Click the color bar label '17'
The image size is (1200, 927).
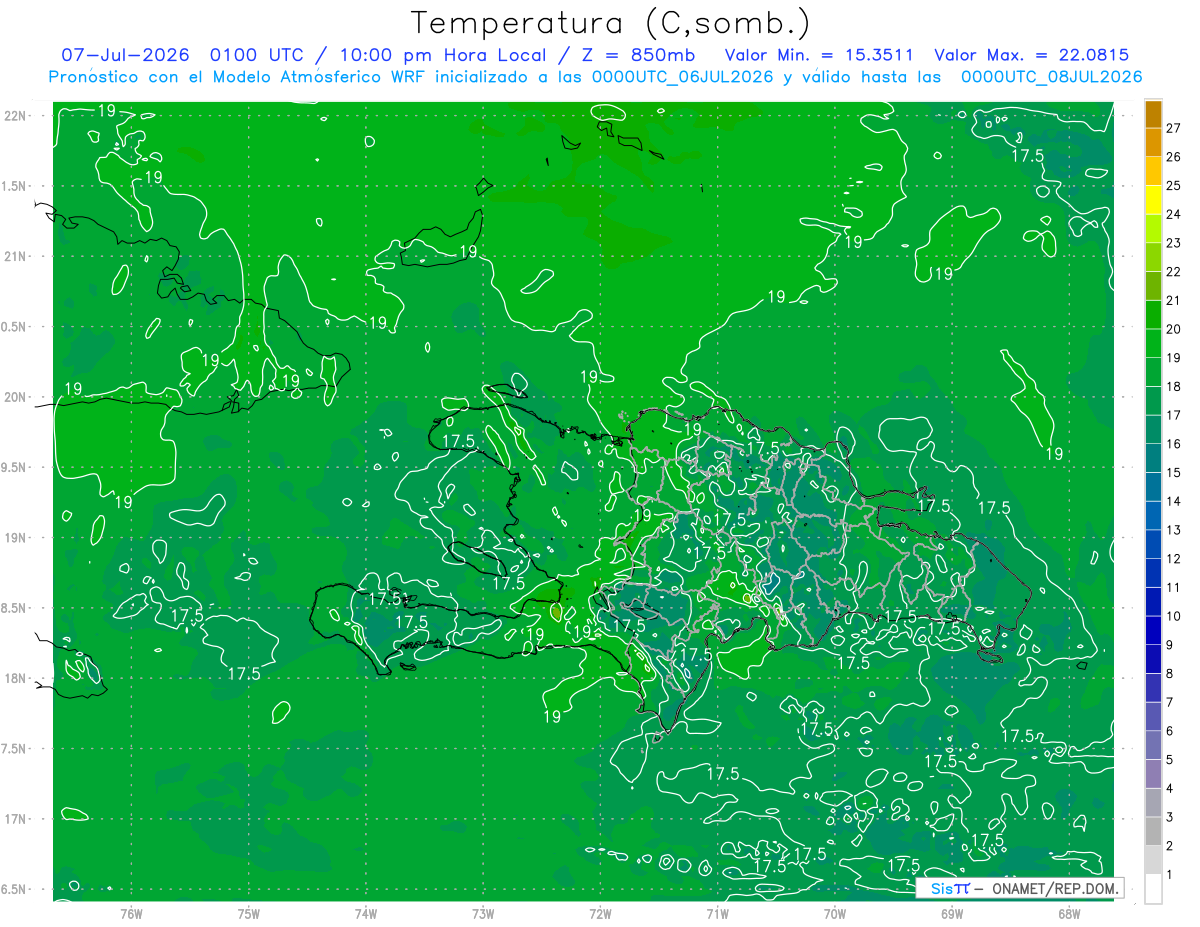[1174, 415]
